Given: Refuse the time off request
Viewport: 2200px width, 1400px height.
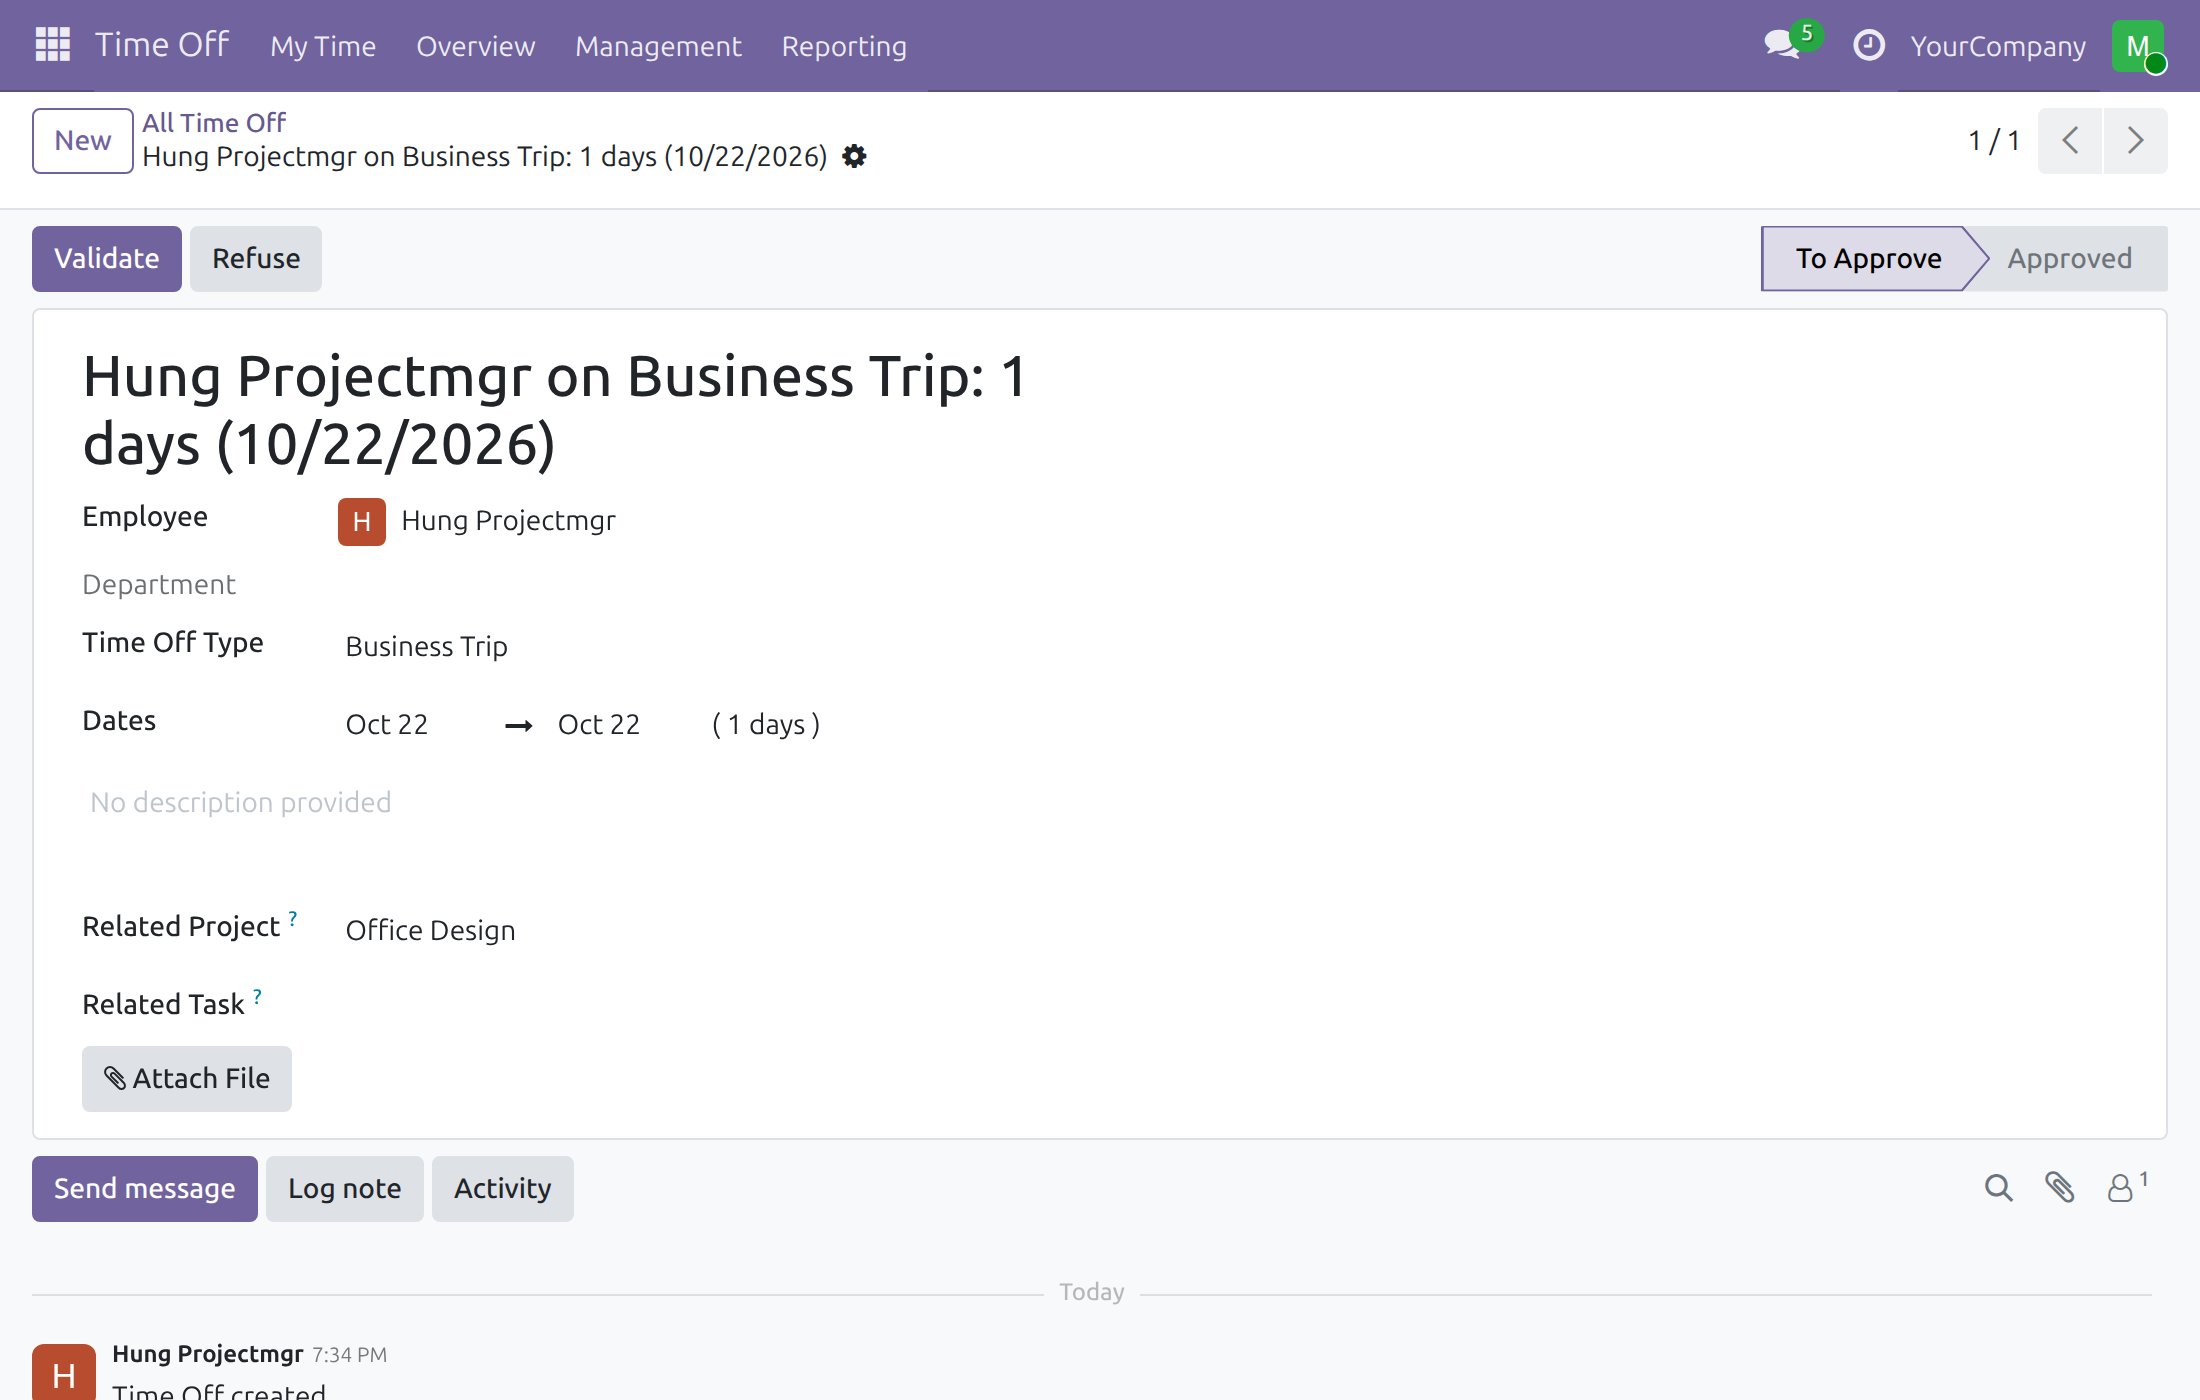Looking at the screenshot, I should click(x=256, y=259).
